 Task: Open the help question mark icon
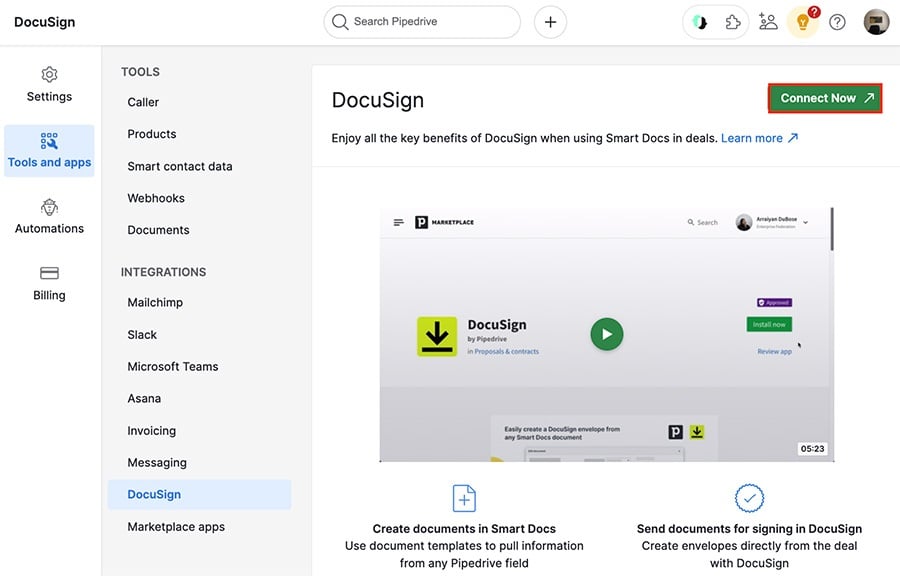tap(838, 21)
